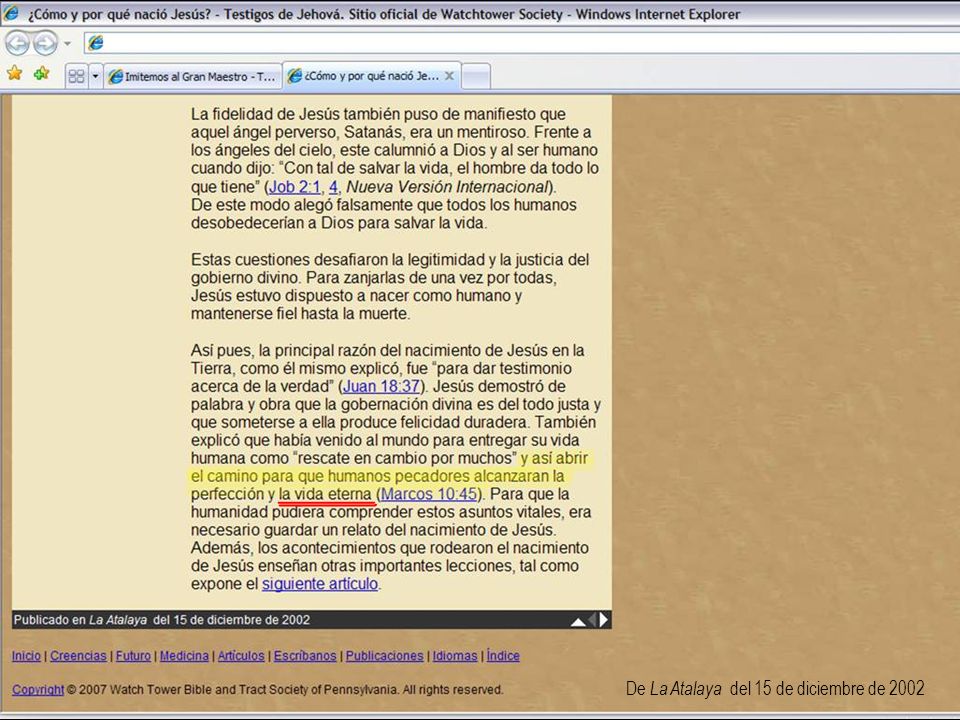Click the text 'Publicado en La Atalaya del 15 de diciembre de 2002'
This screenshot has height=720, width=960.
pyautogui.click(x=162, y=620)
